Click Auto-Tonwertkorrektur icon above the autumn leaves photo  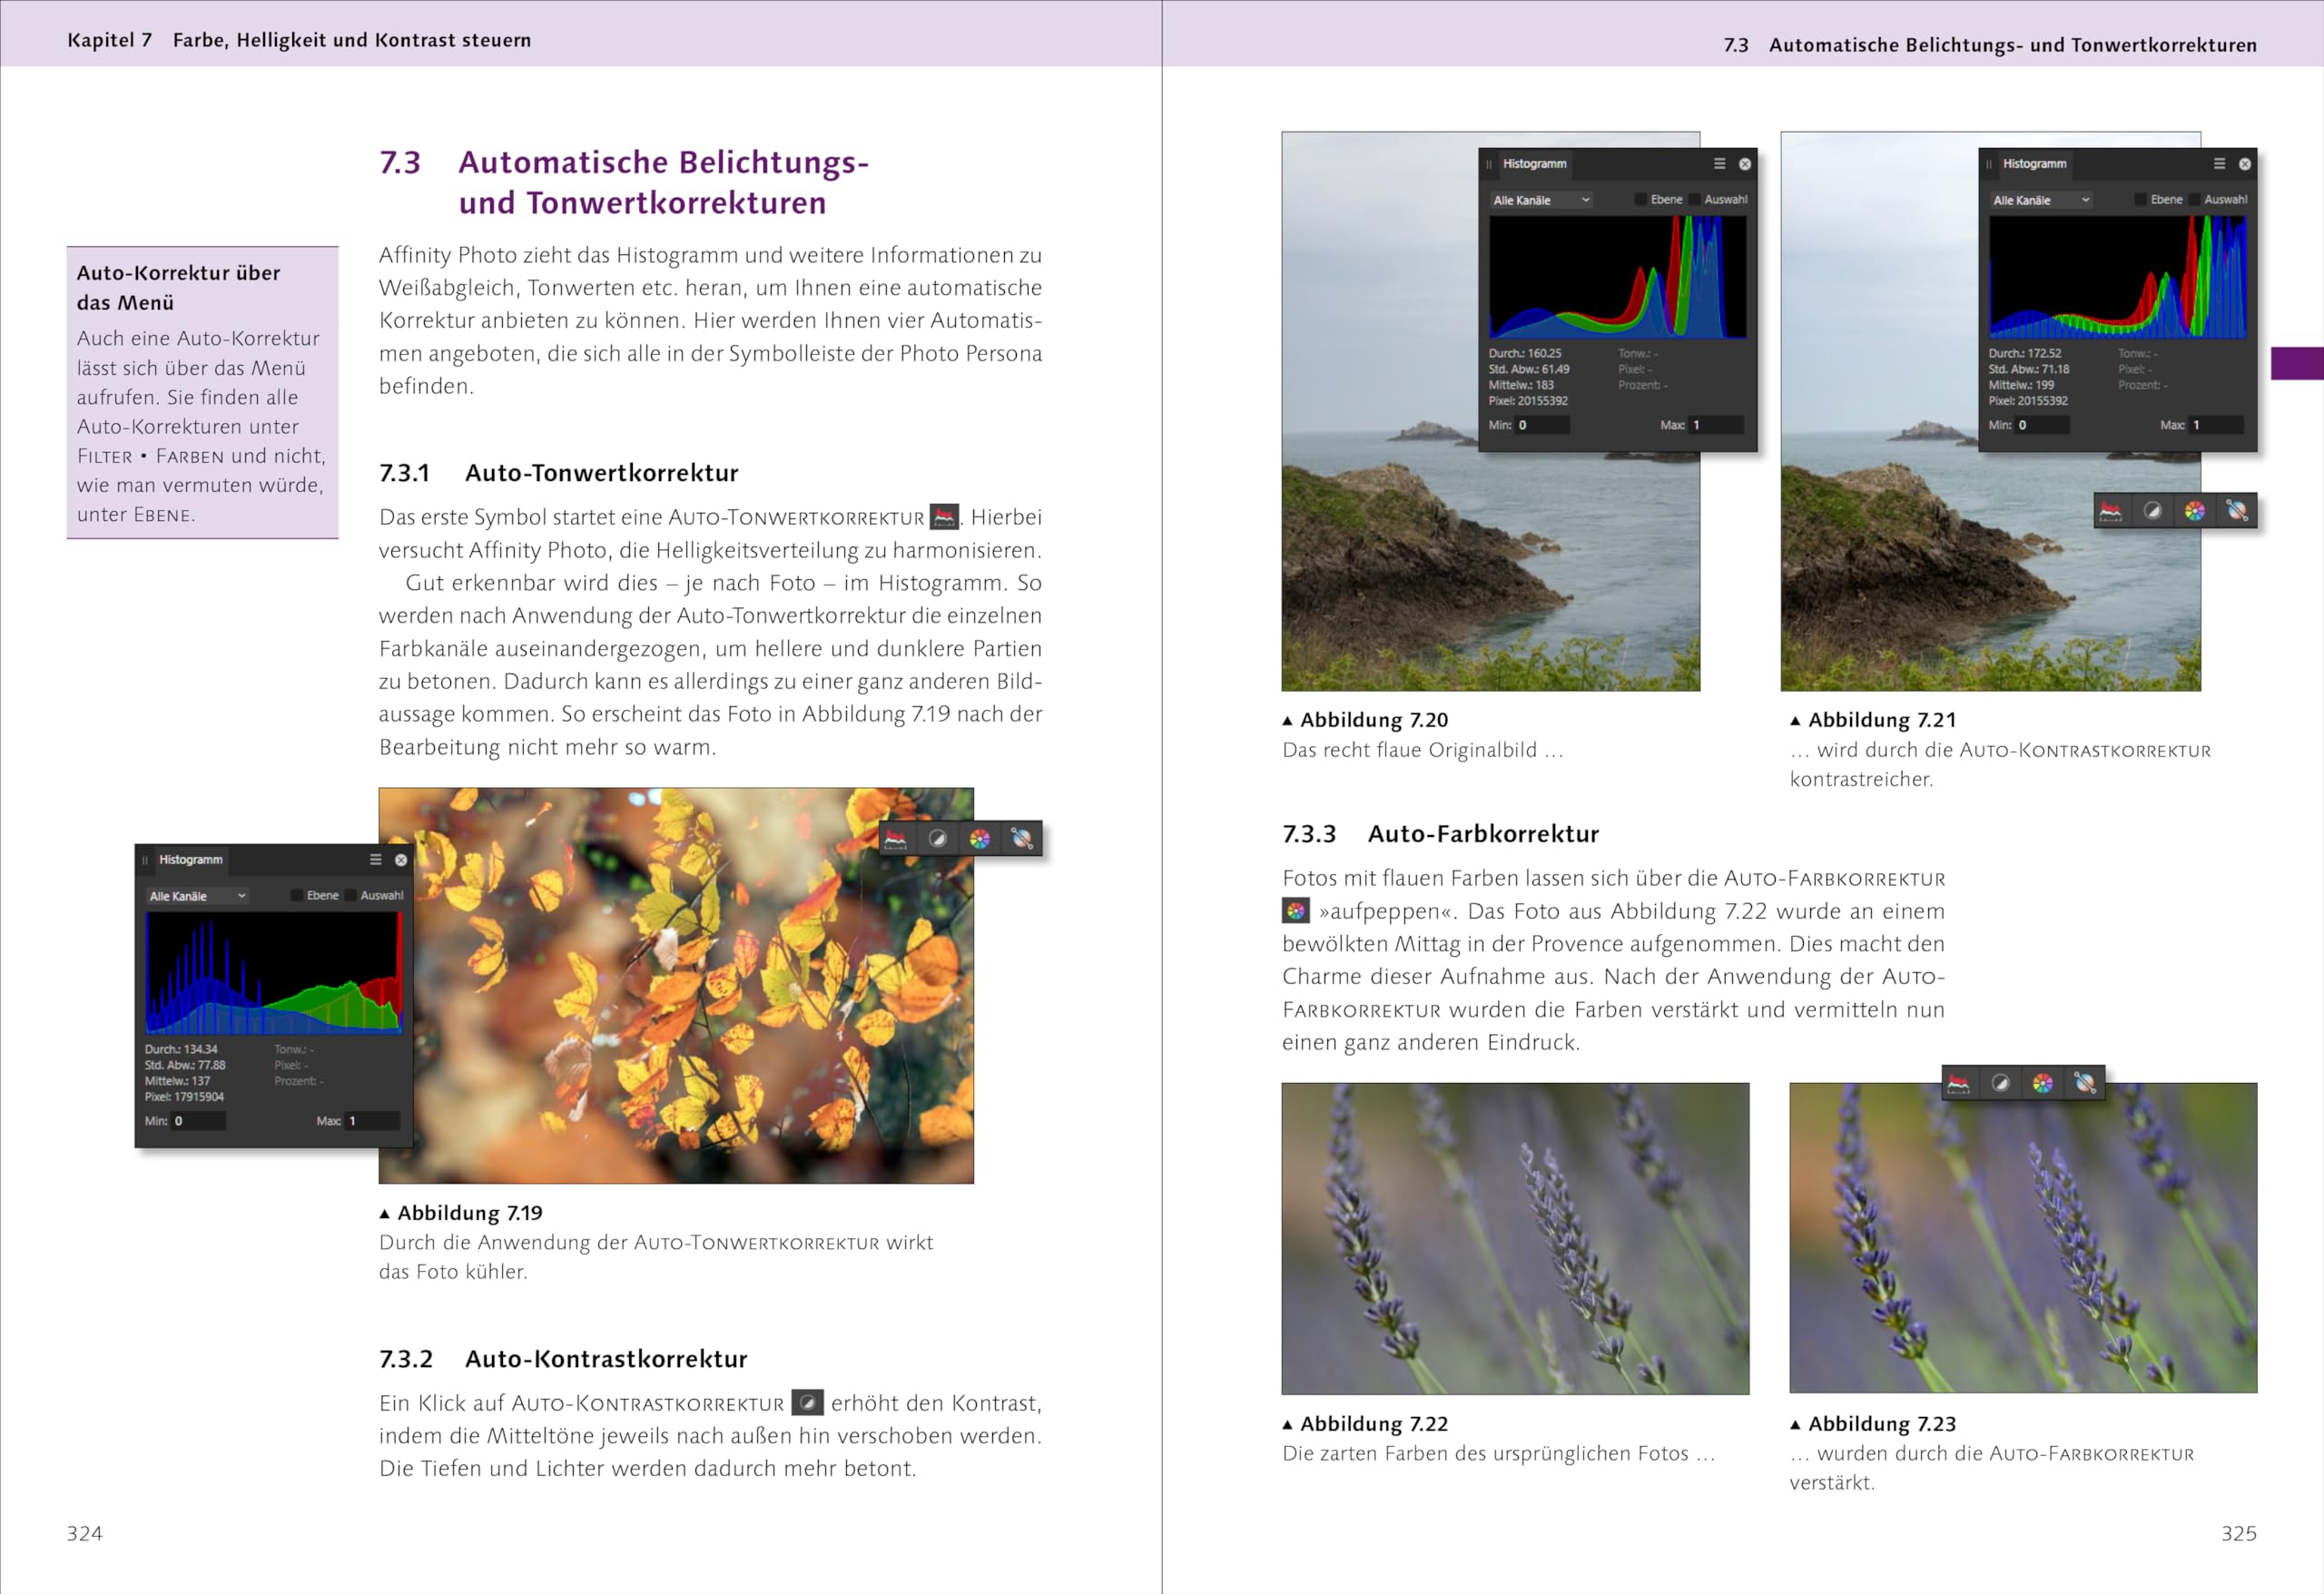(896, 839)
